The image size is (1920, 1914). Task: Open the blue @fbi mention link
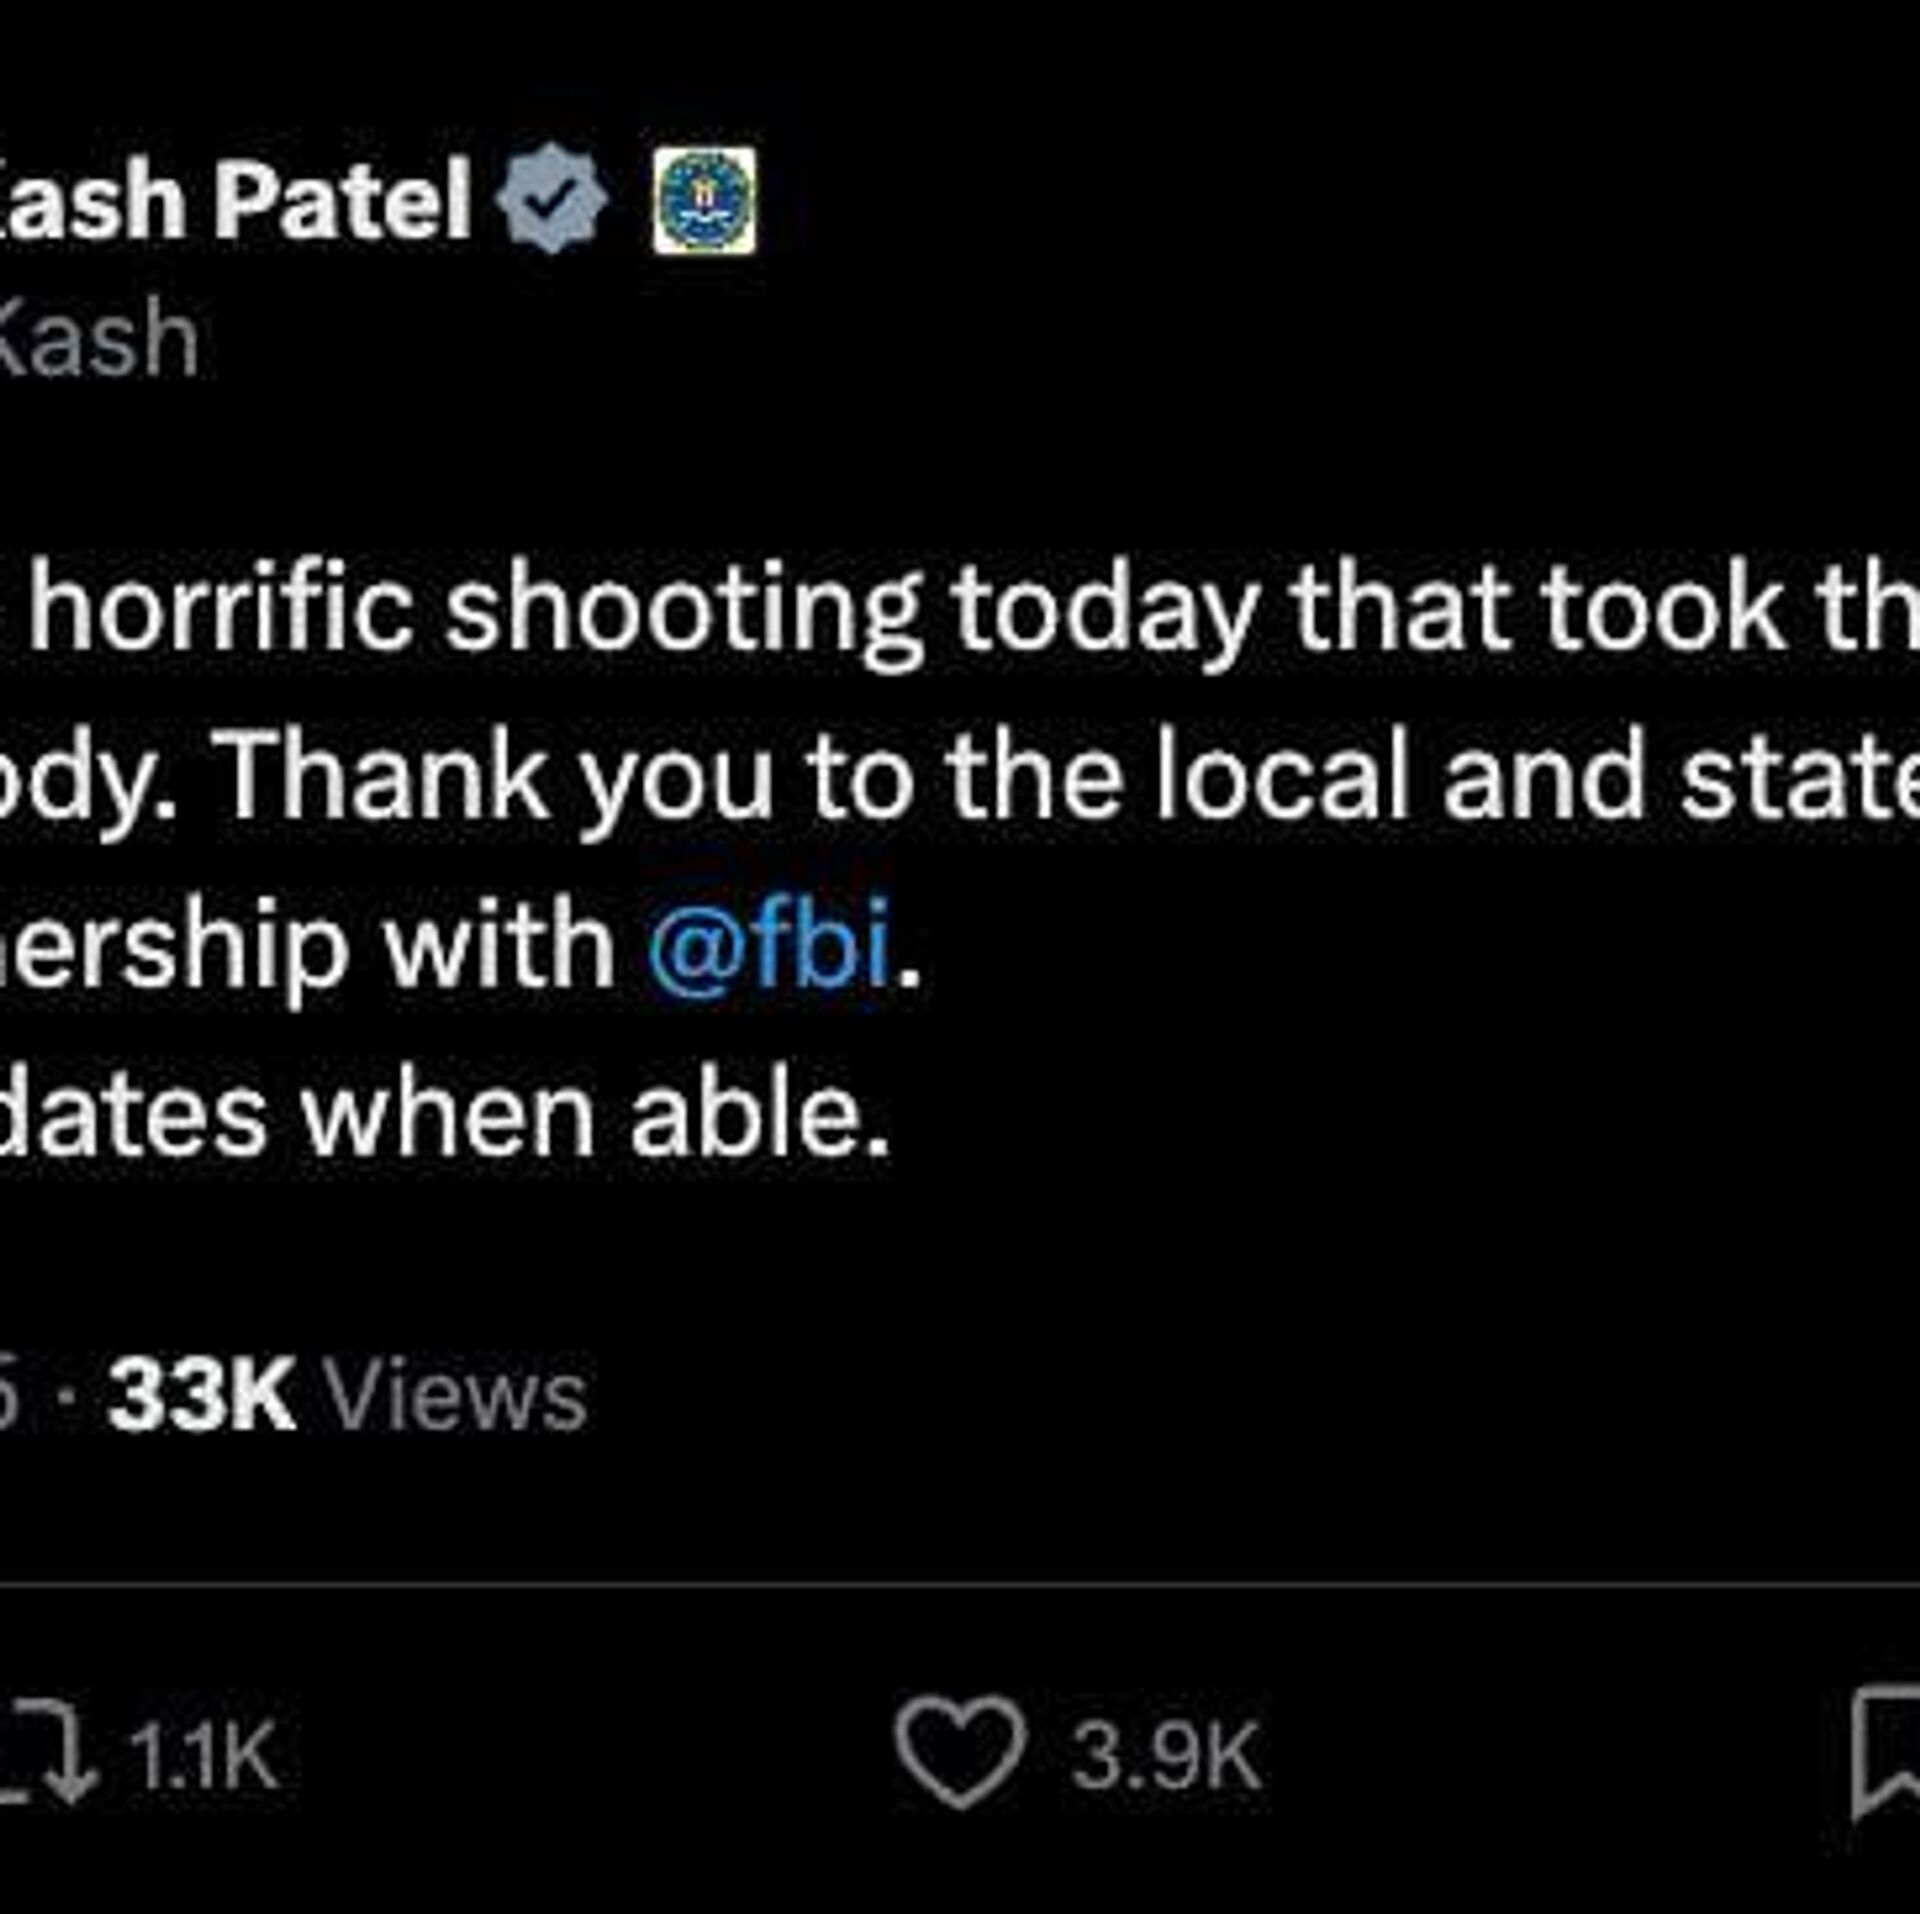click(x=768, y=944)
